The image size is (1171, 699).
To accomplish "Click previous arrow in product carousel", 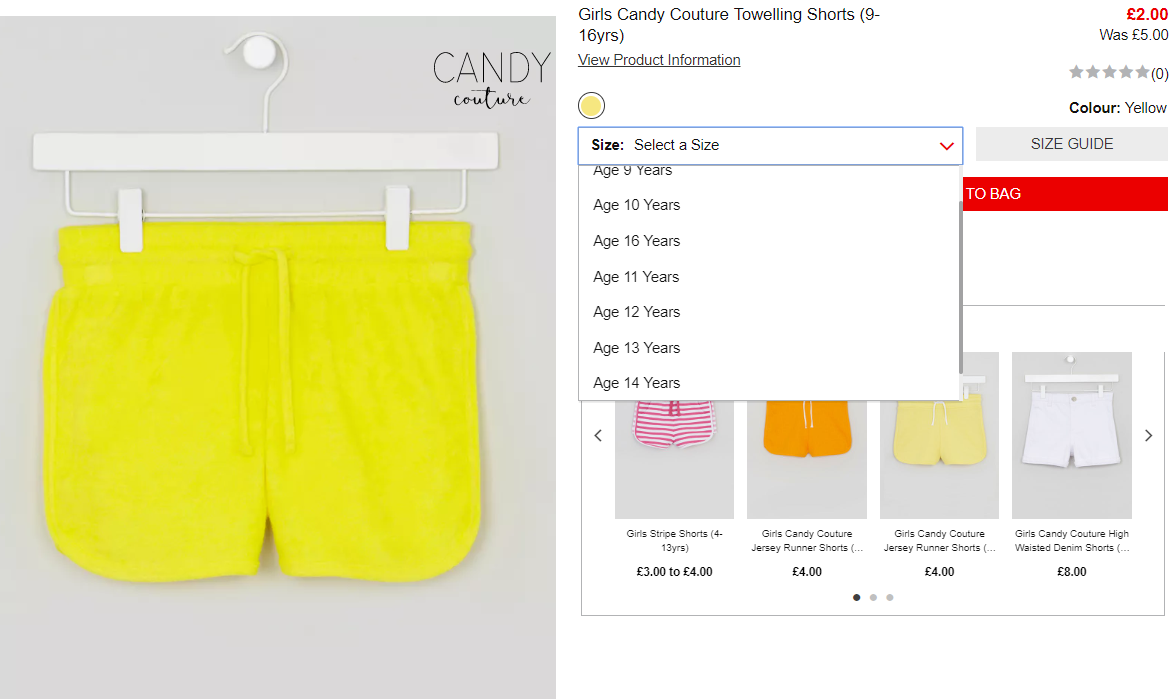I will point(597,435).
